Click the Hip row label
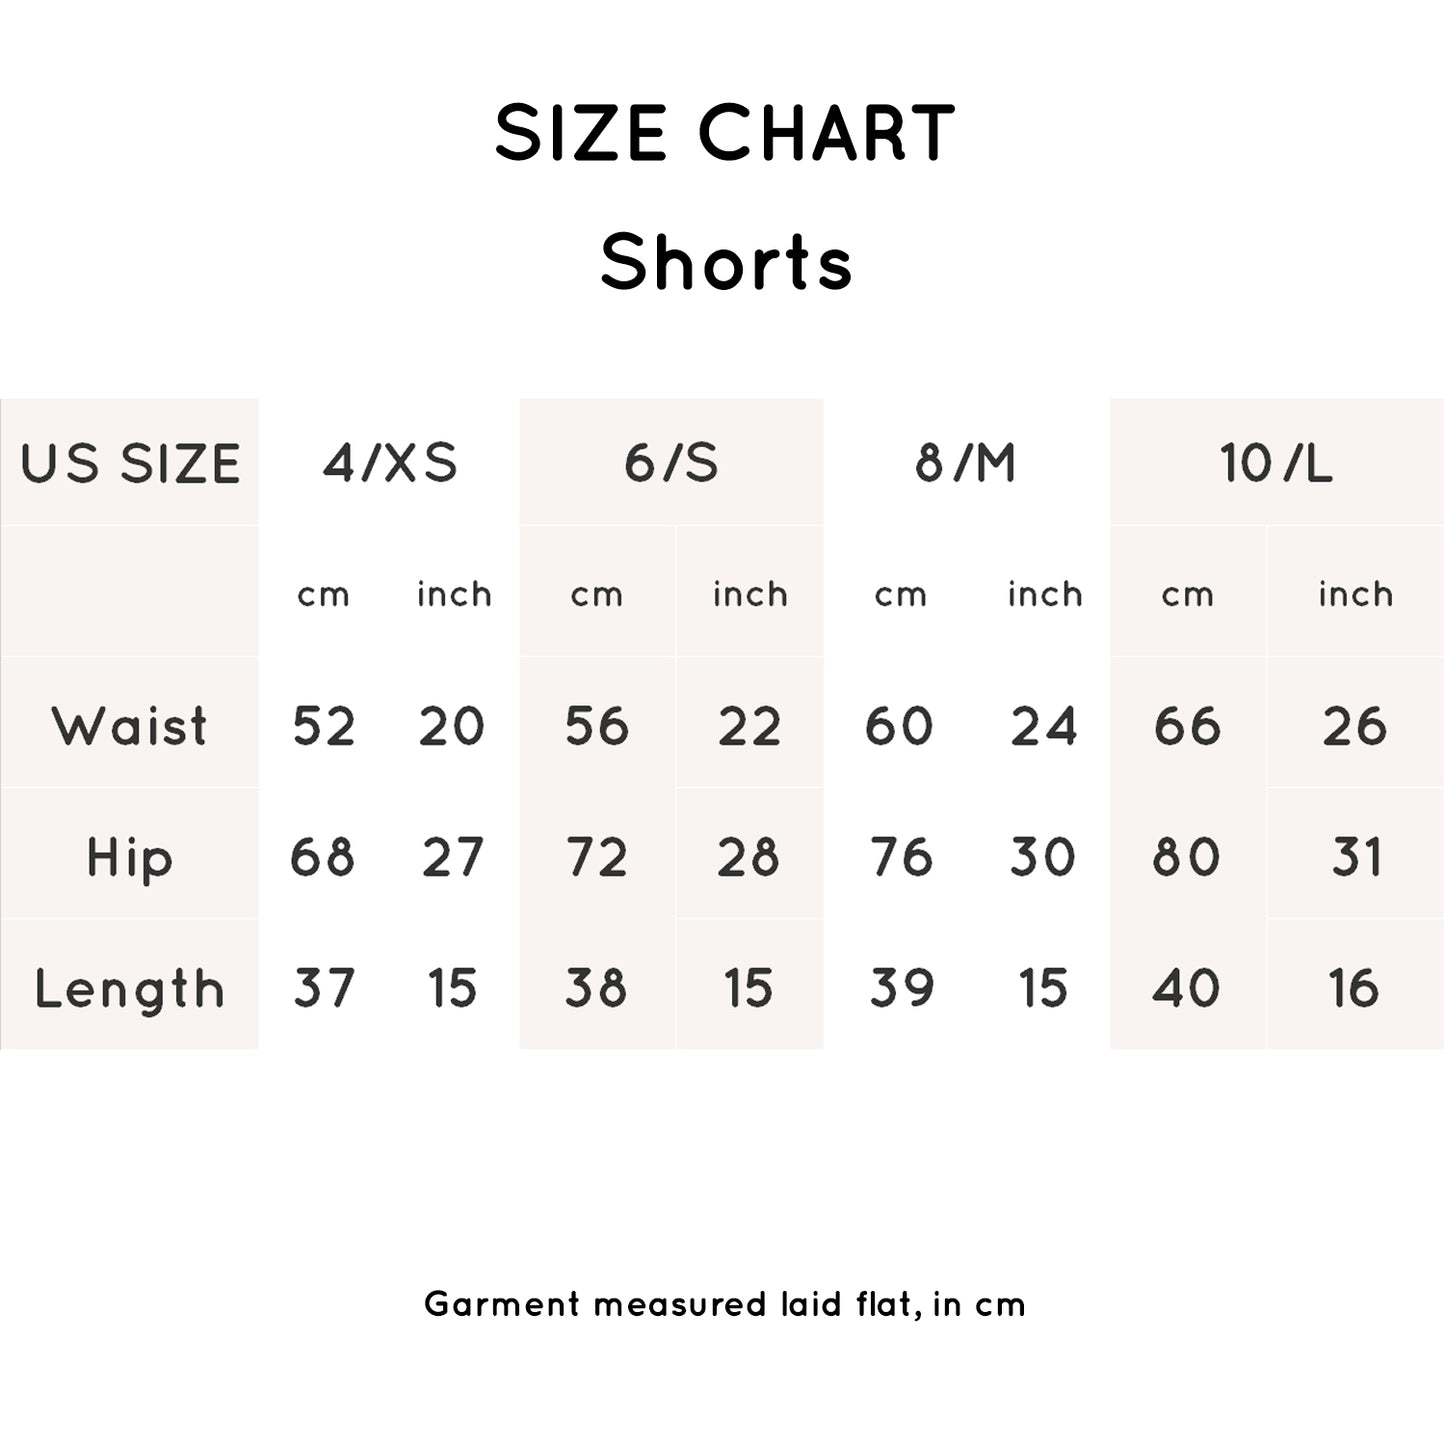Image resolution: width=1445 pixels, height=1445 pixels. [130, 858]
